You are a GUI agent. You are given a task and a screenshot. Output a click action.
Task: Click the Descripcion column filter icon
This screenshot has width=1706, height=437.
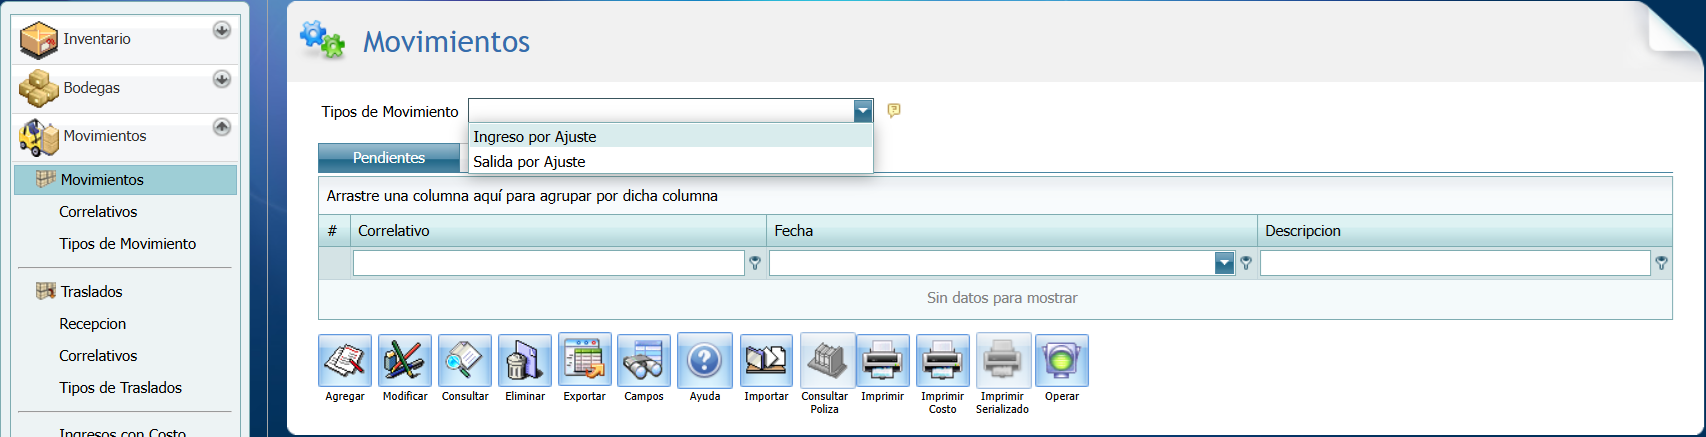[1661, 263]
